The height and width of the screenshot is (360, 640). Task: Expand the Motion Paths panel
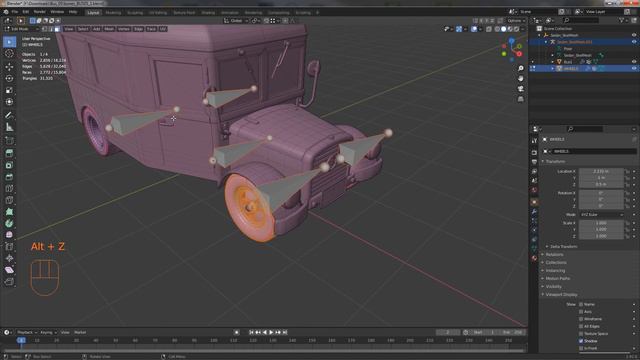tap(558, 278)
